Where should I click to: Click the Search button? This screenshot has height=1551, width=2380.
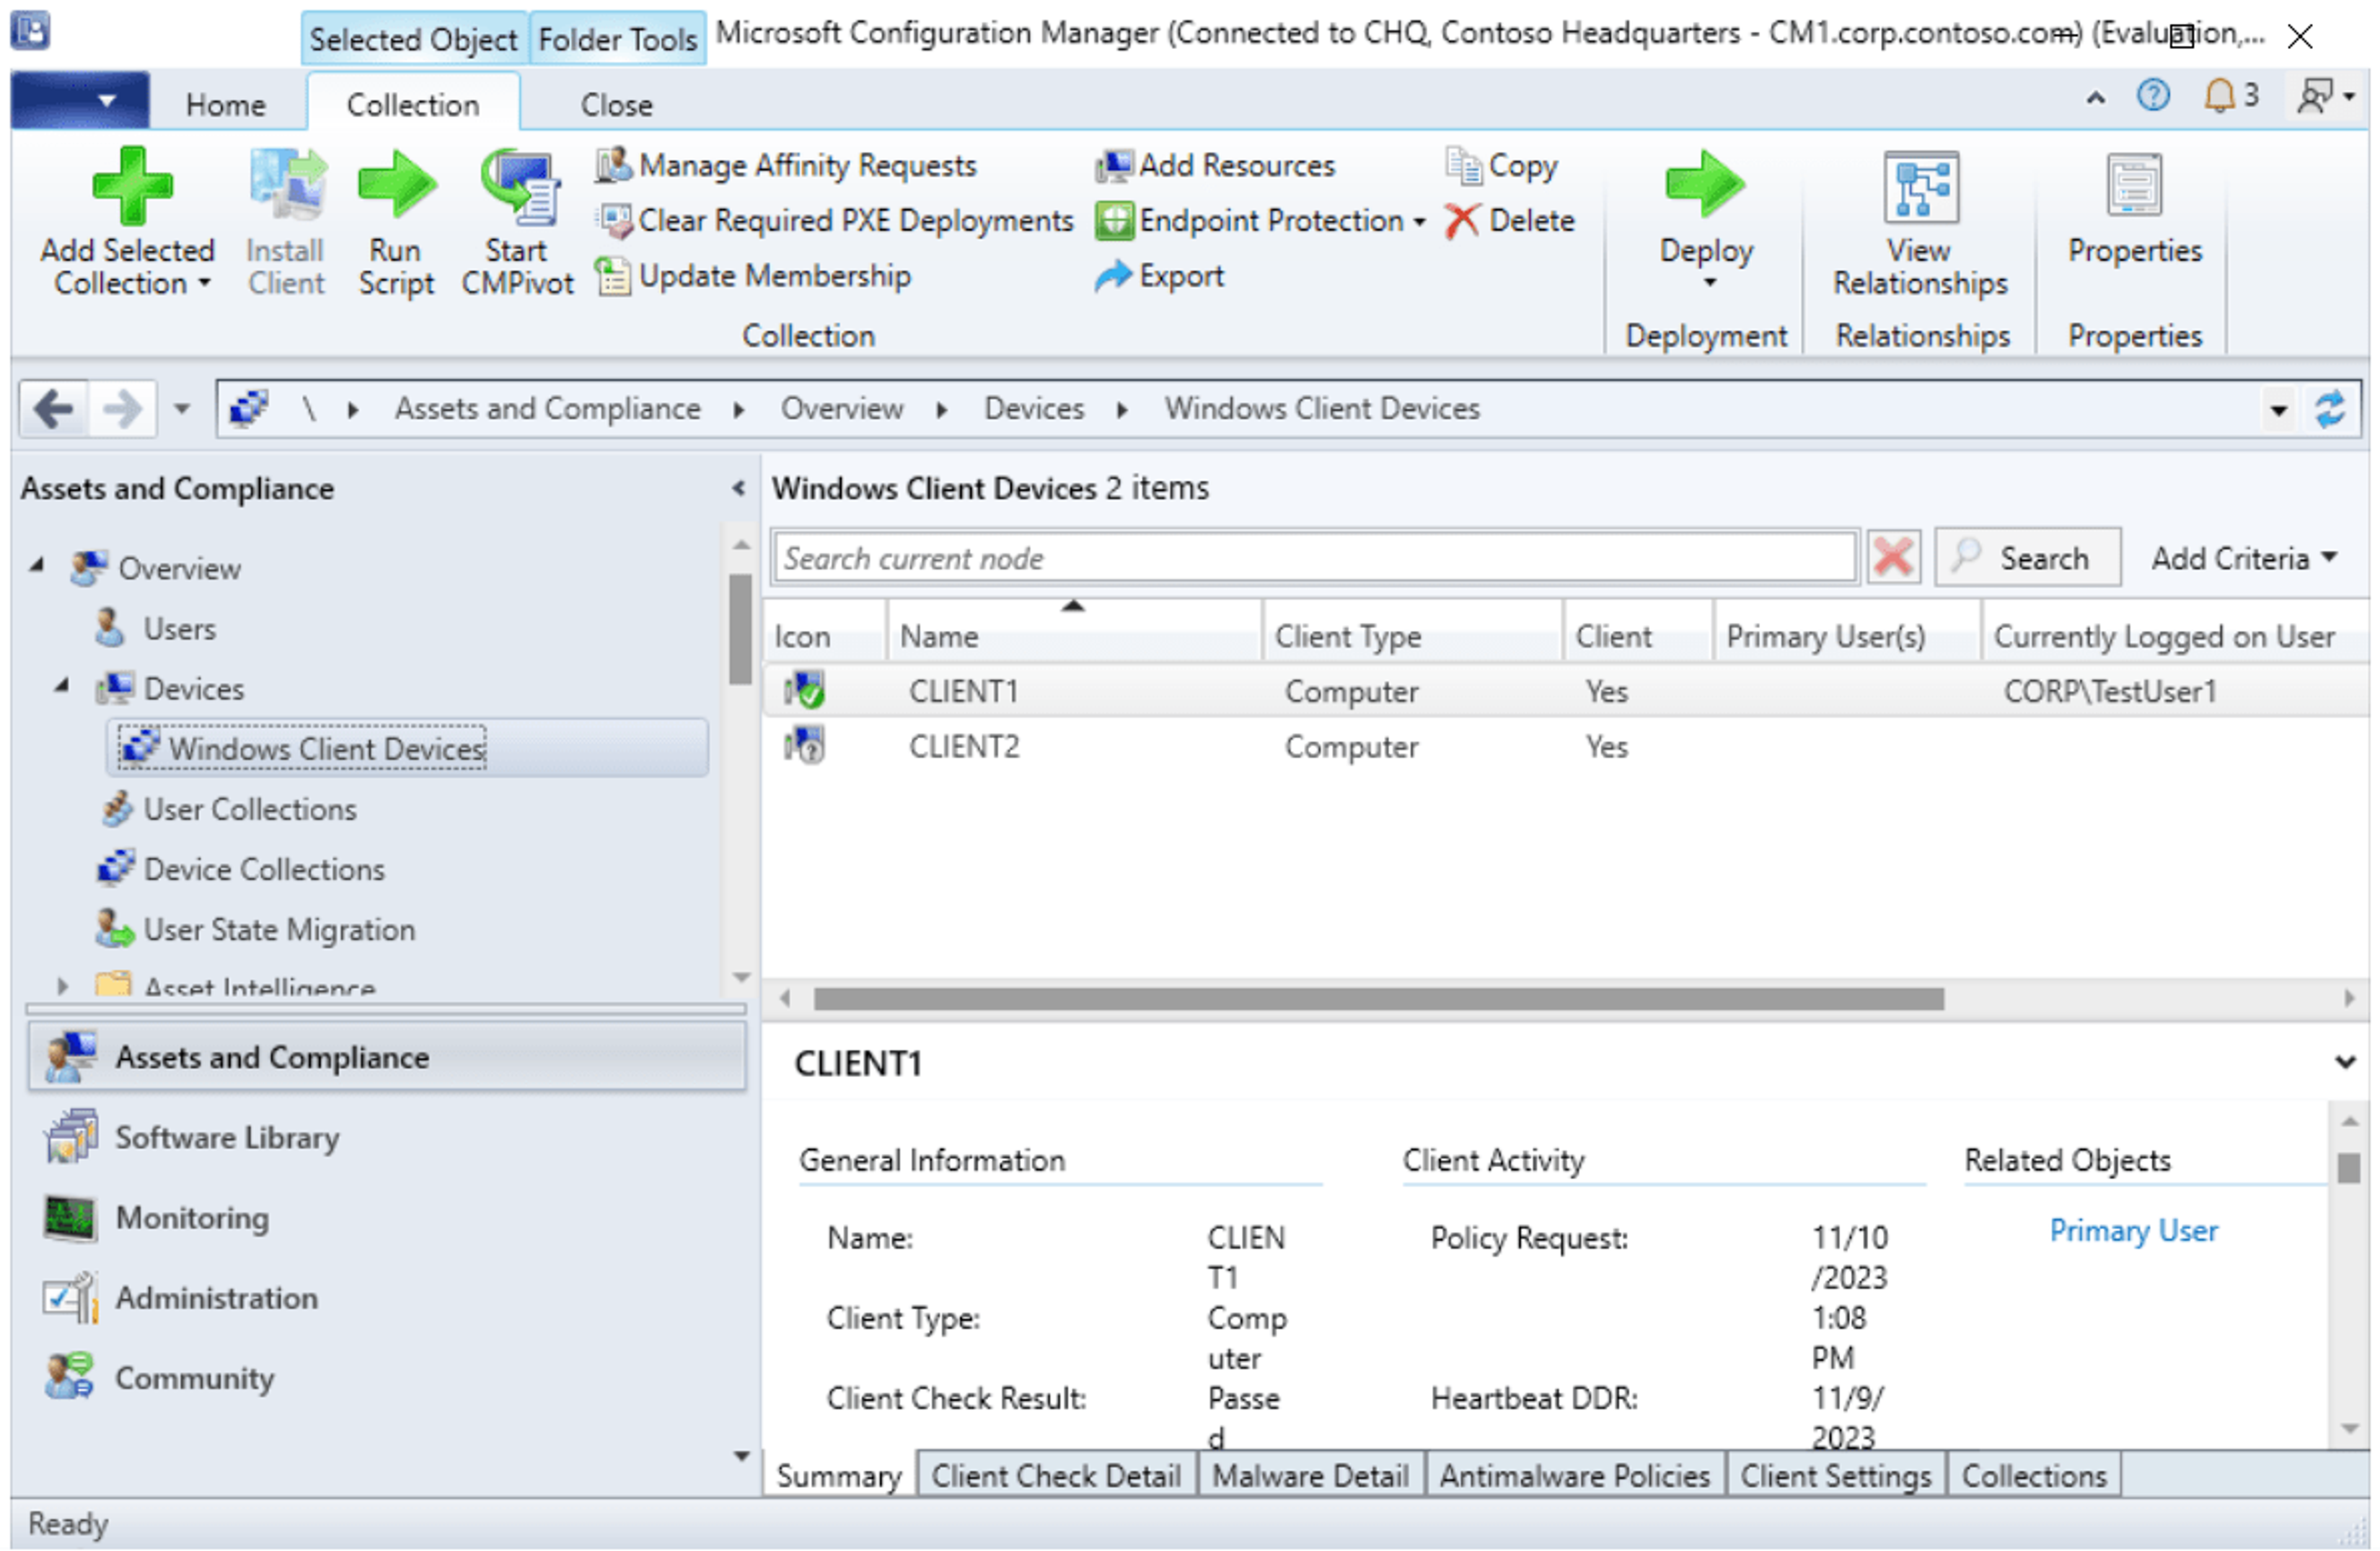pos(2028,558)
